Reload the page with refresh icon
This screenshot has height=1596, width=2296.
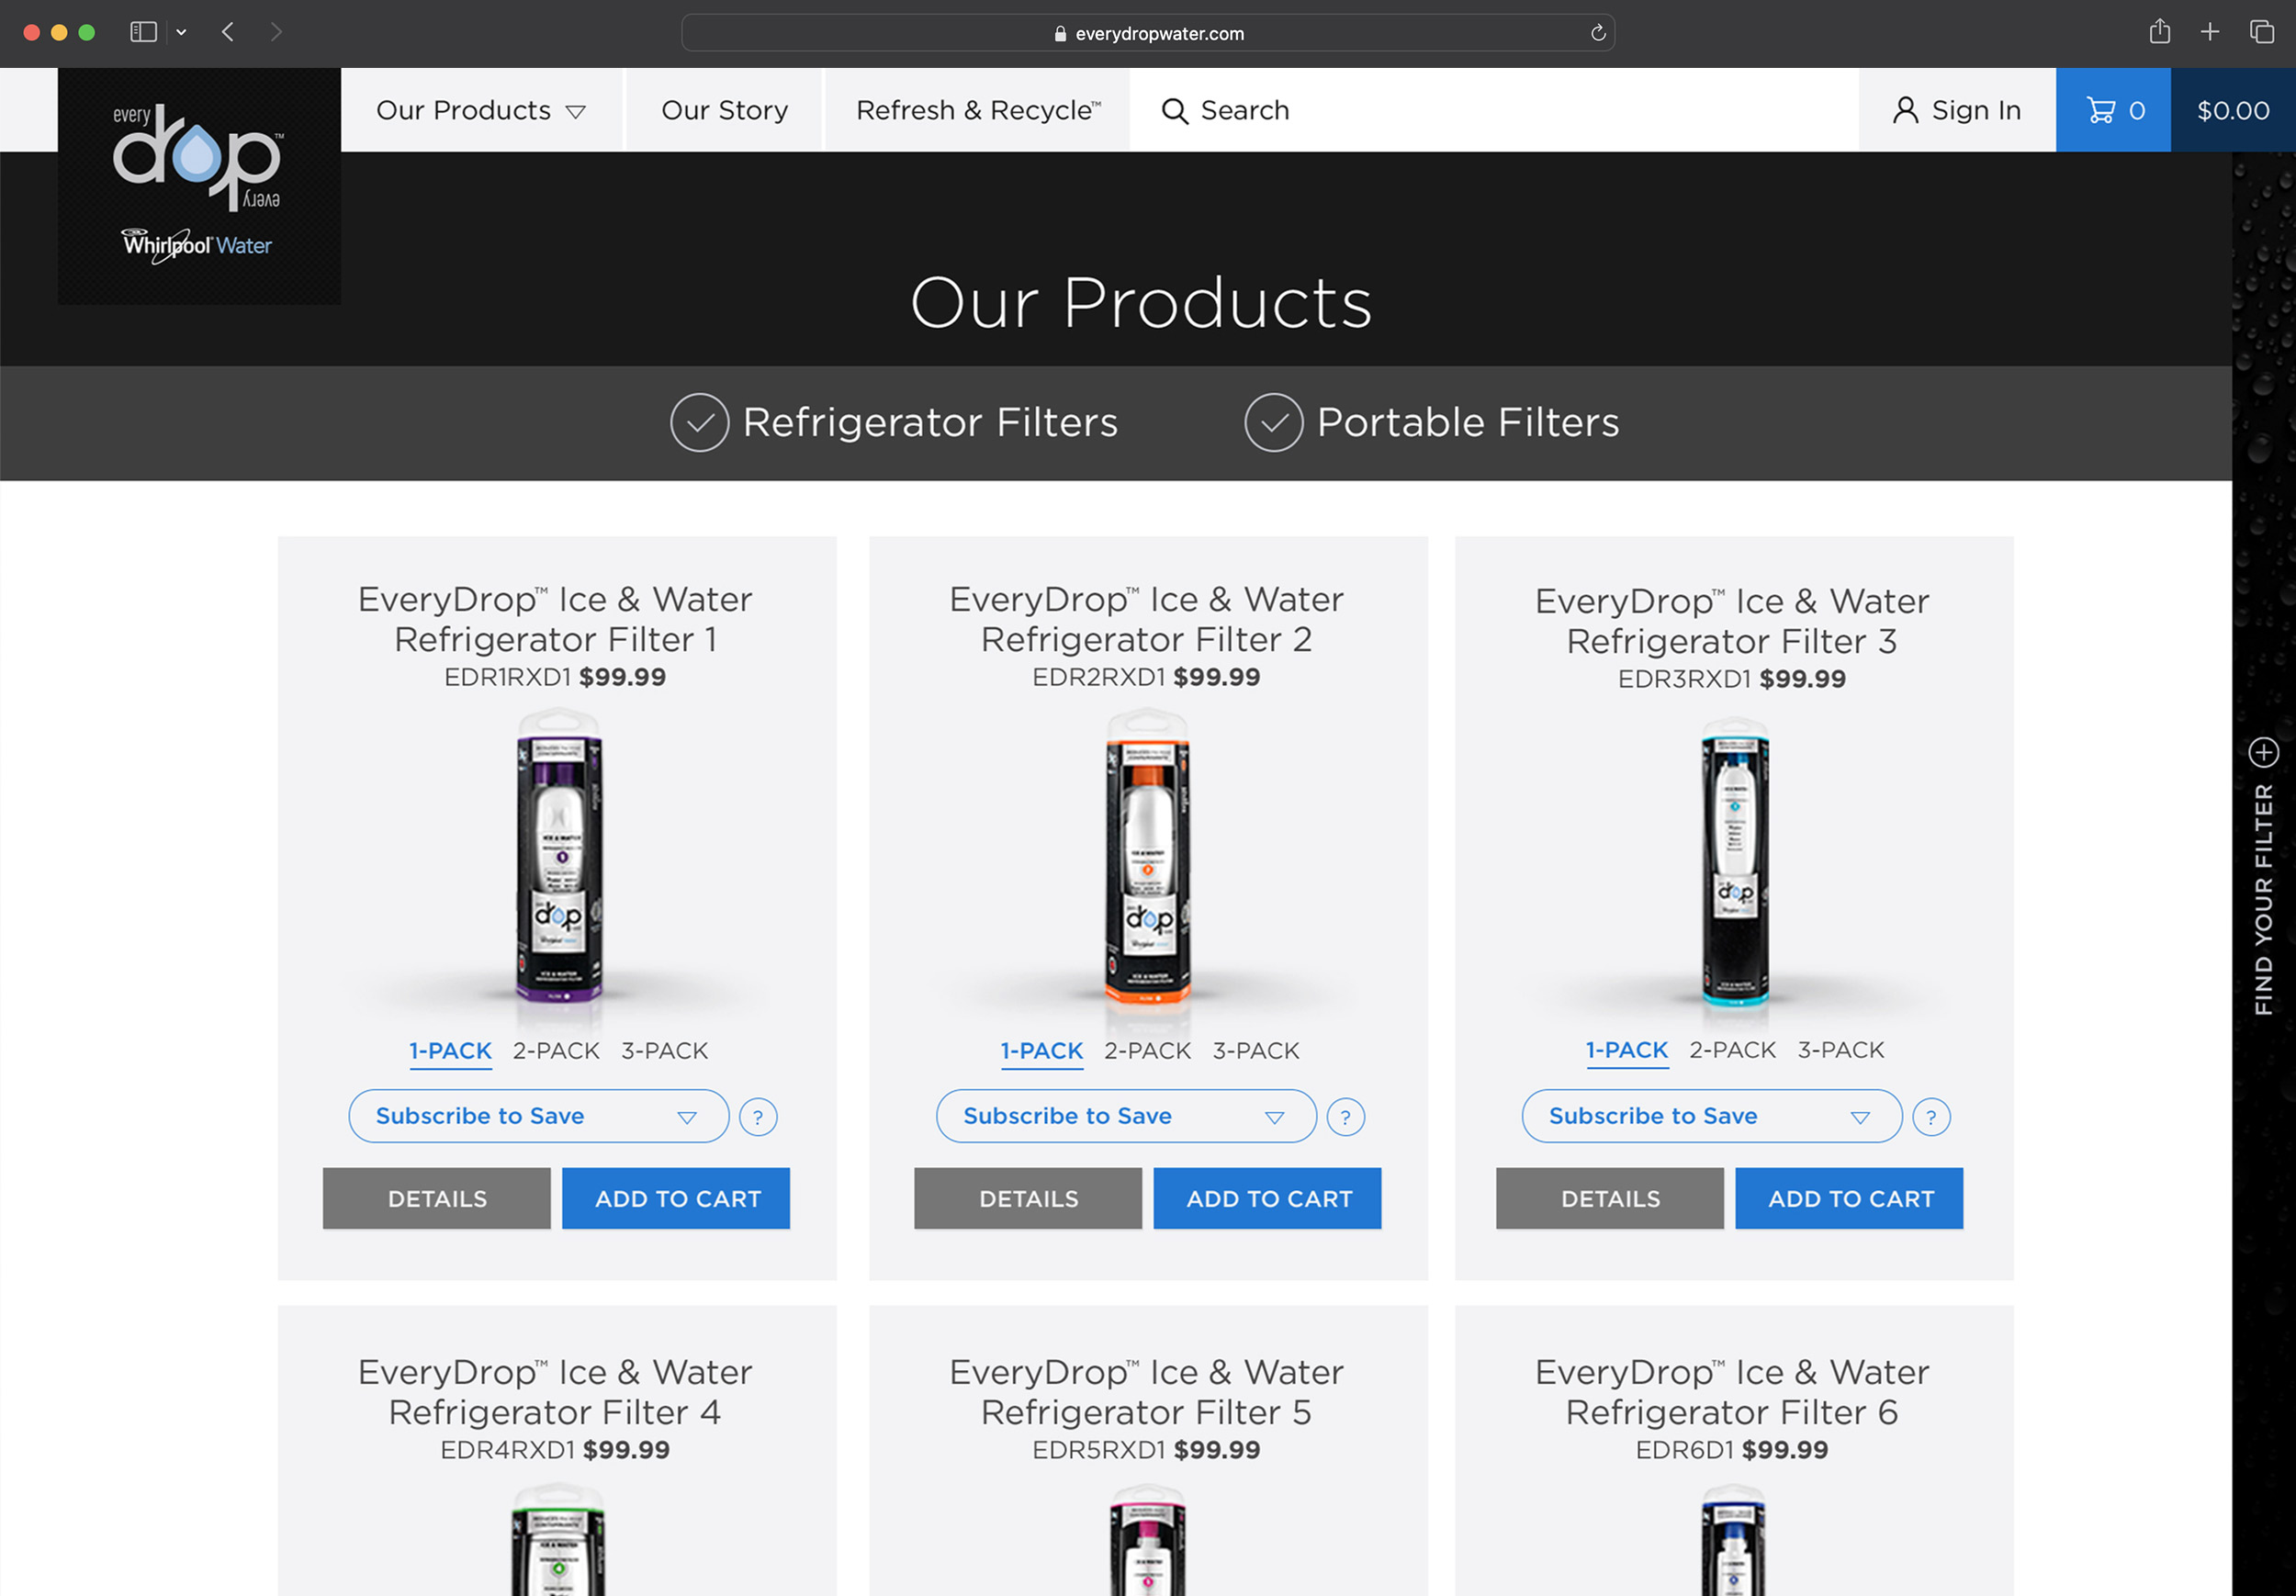(1598, 33)
